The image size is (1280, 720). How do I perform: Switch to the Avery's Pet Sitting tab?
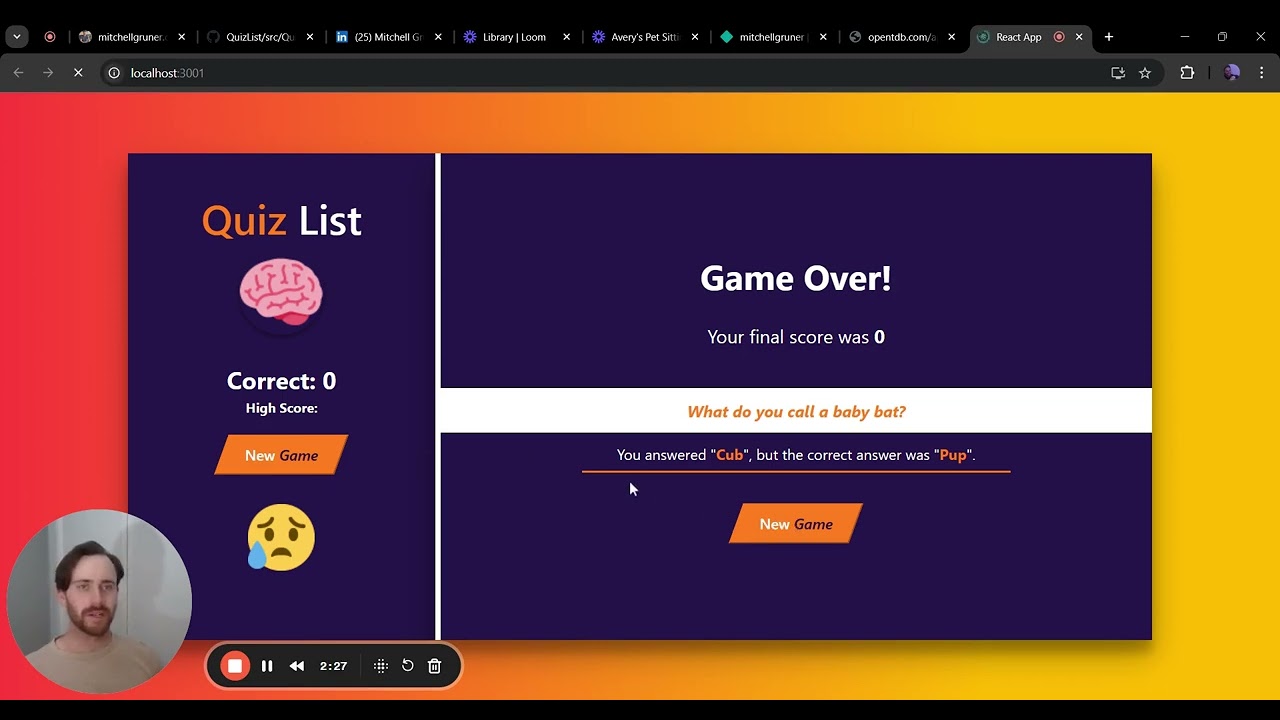pyautogui.click(x=644, y=37)
